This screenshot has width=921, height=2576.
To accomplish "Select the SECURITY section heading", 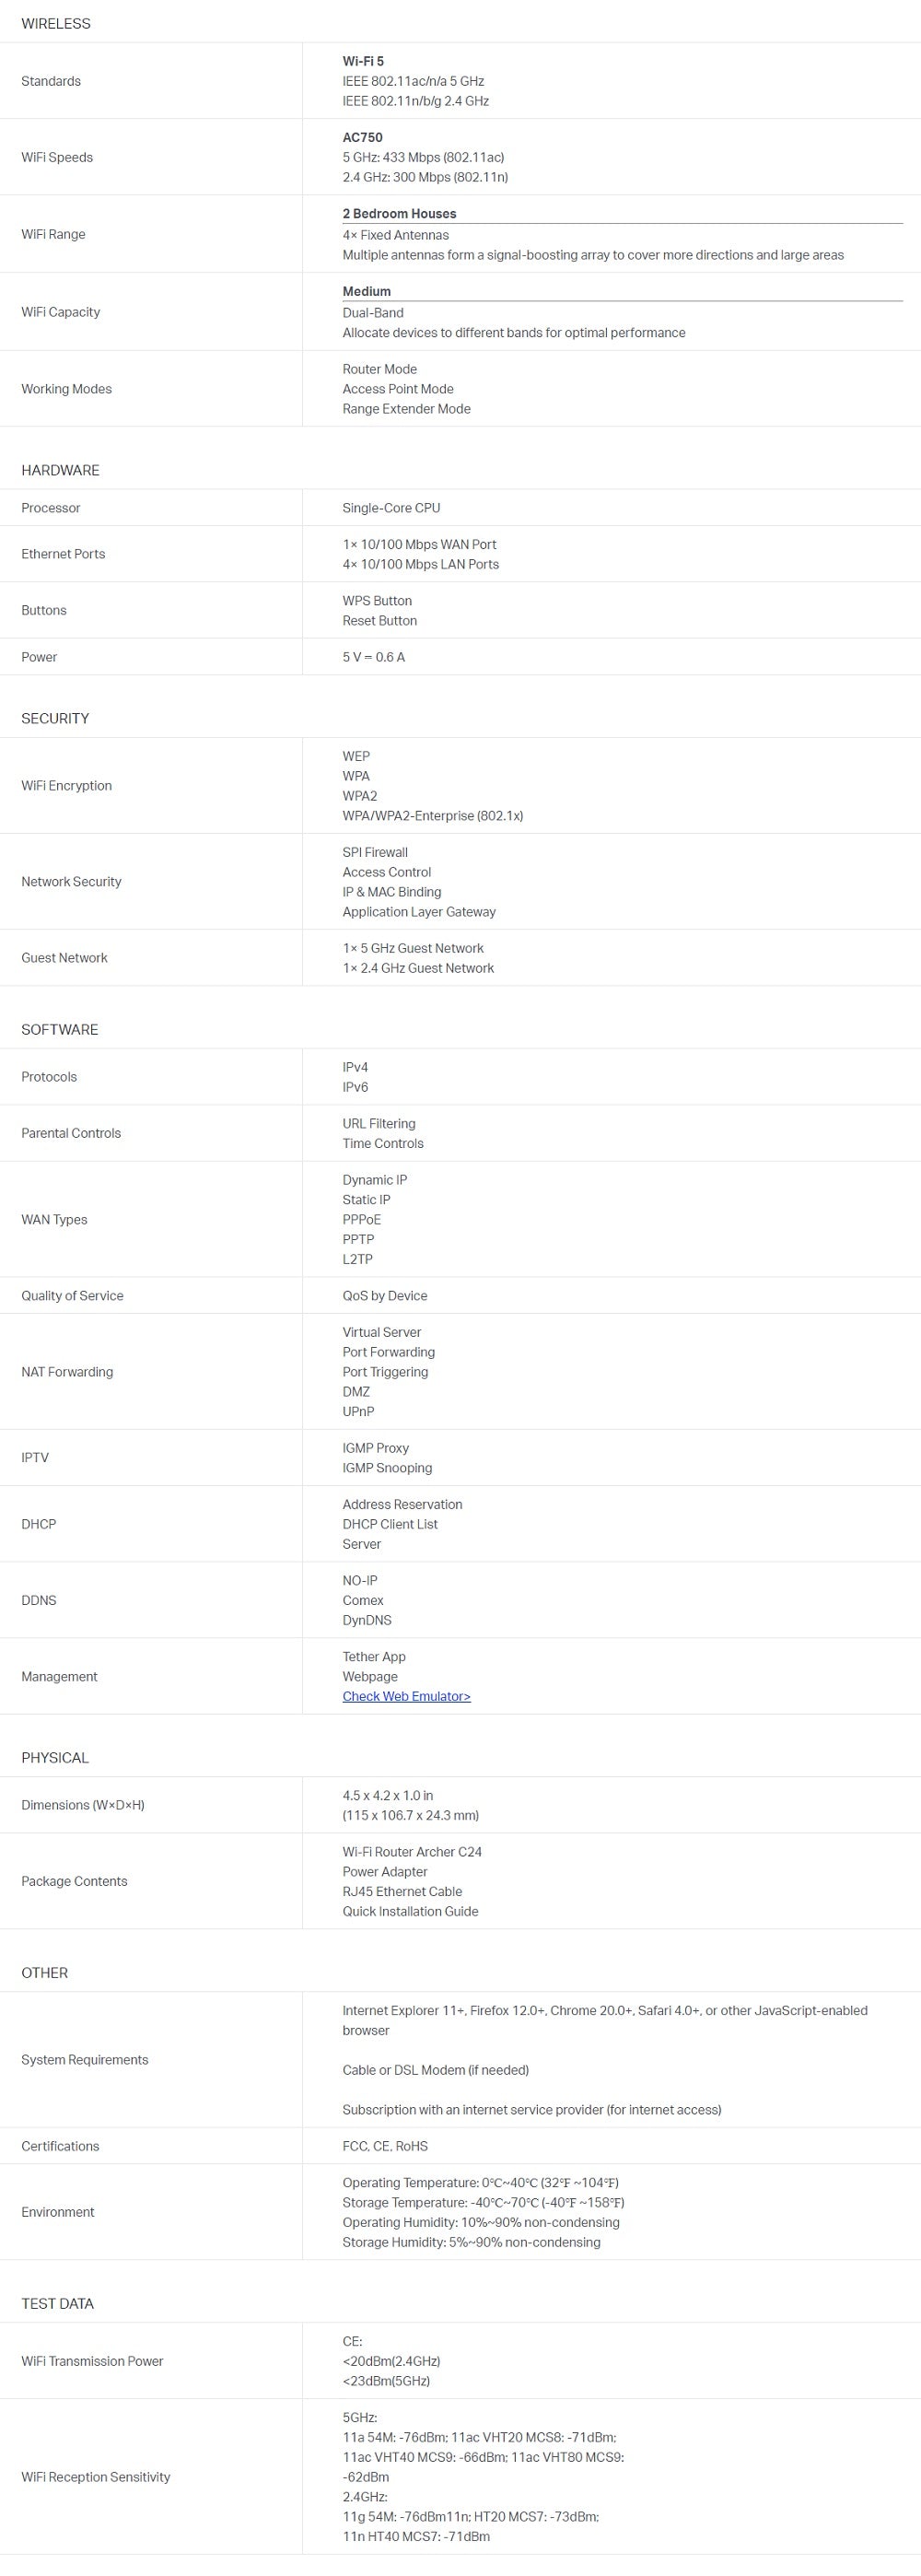I will click(55, 718).
